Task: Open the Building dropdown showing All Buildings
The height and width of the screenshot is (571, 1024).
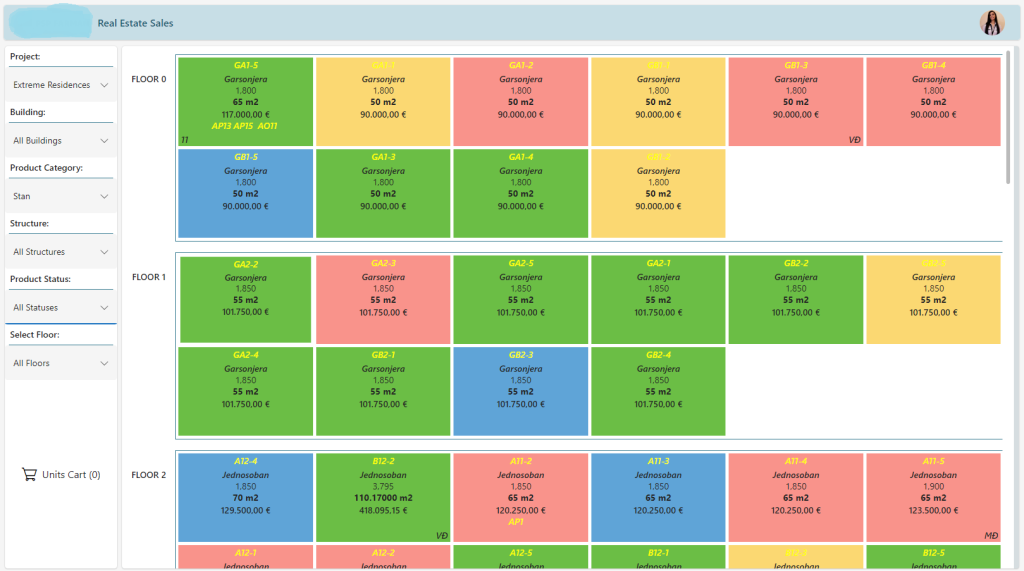Action: coord(61,141)
